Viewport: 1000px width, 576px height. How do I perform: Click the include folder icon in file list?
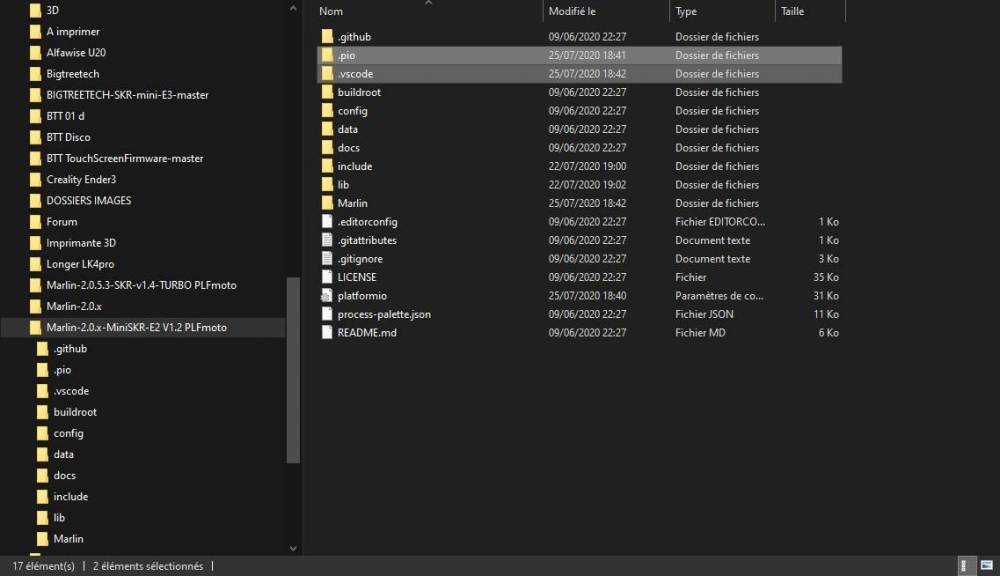pyautogui.click(x=327, y=166)
